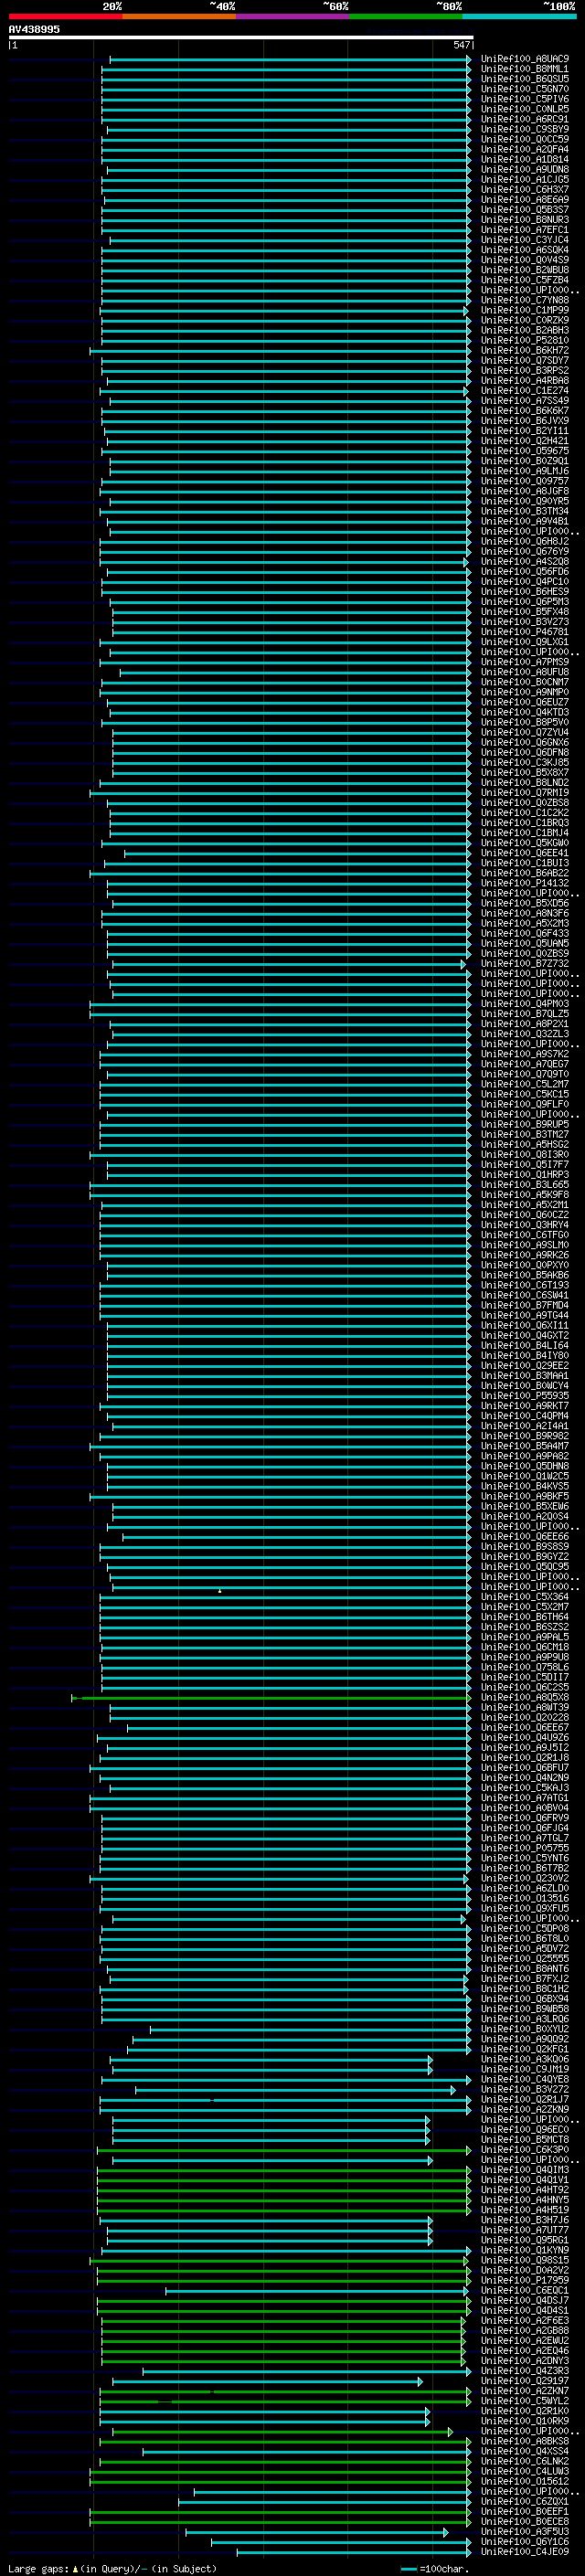The width and height of the screenshot is (585, 2576).
Task: Click hit name UniRef100_C1MP99
Action: (x=524, y=310)
